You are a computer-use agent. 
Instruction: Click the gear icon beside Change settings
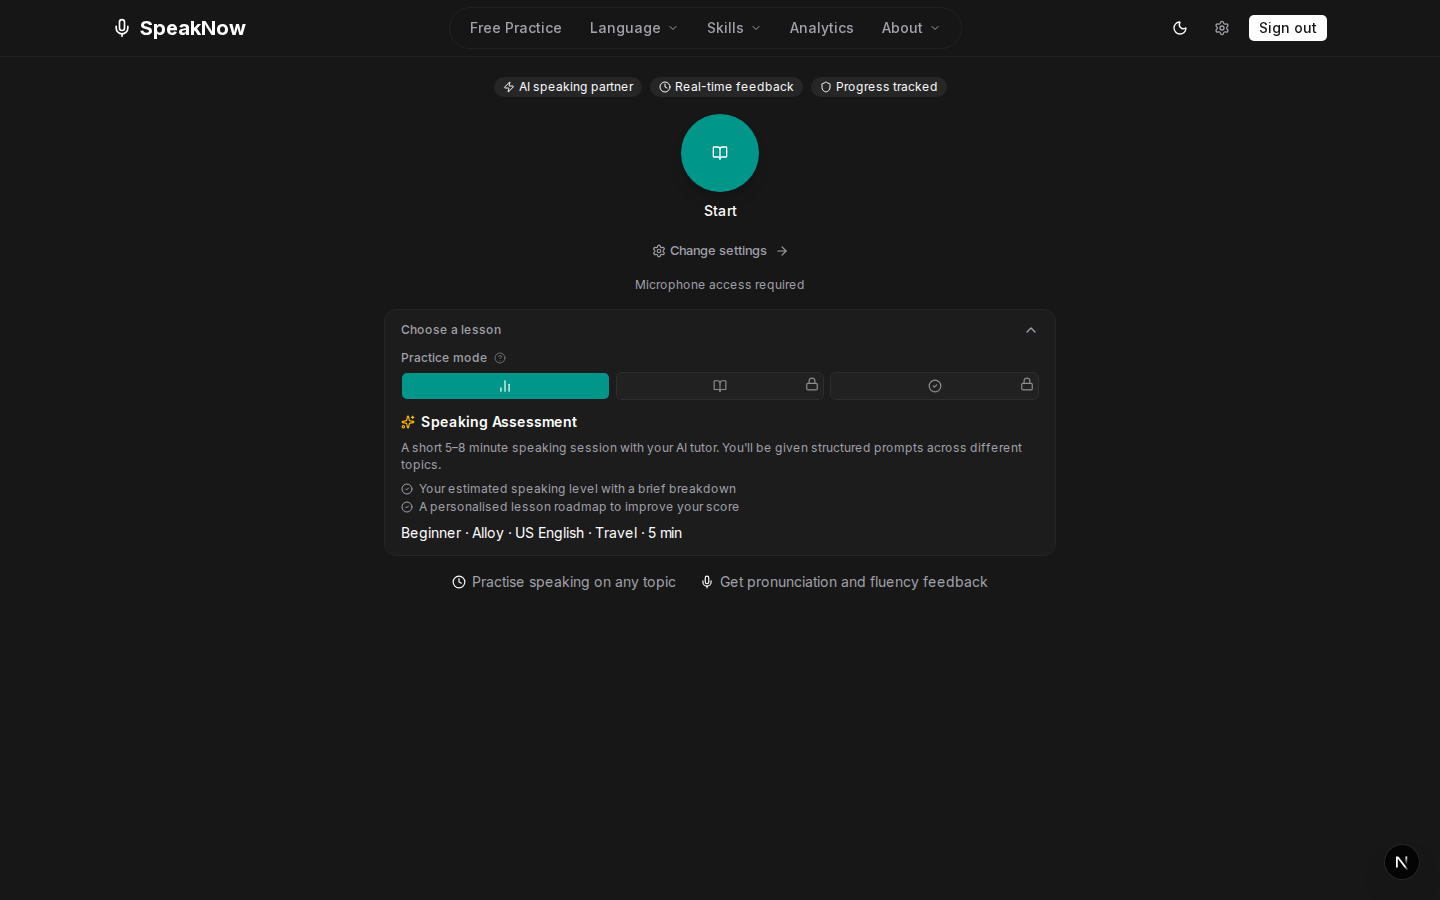click(658, 251)
